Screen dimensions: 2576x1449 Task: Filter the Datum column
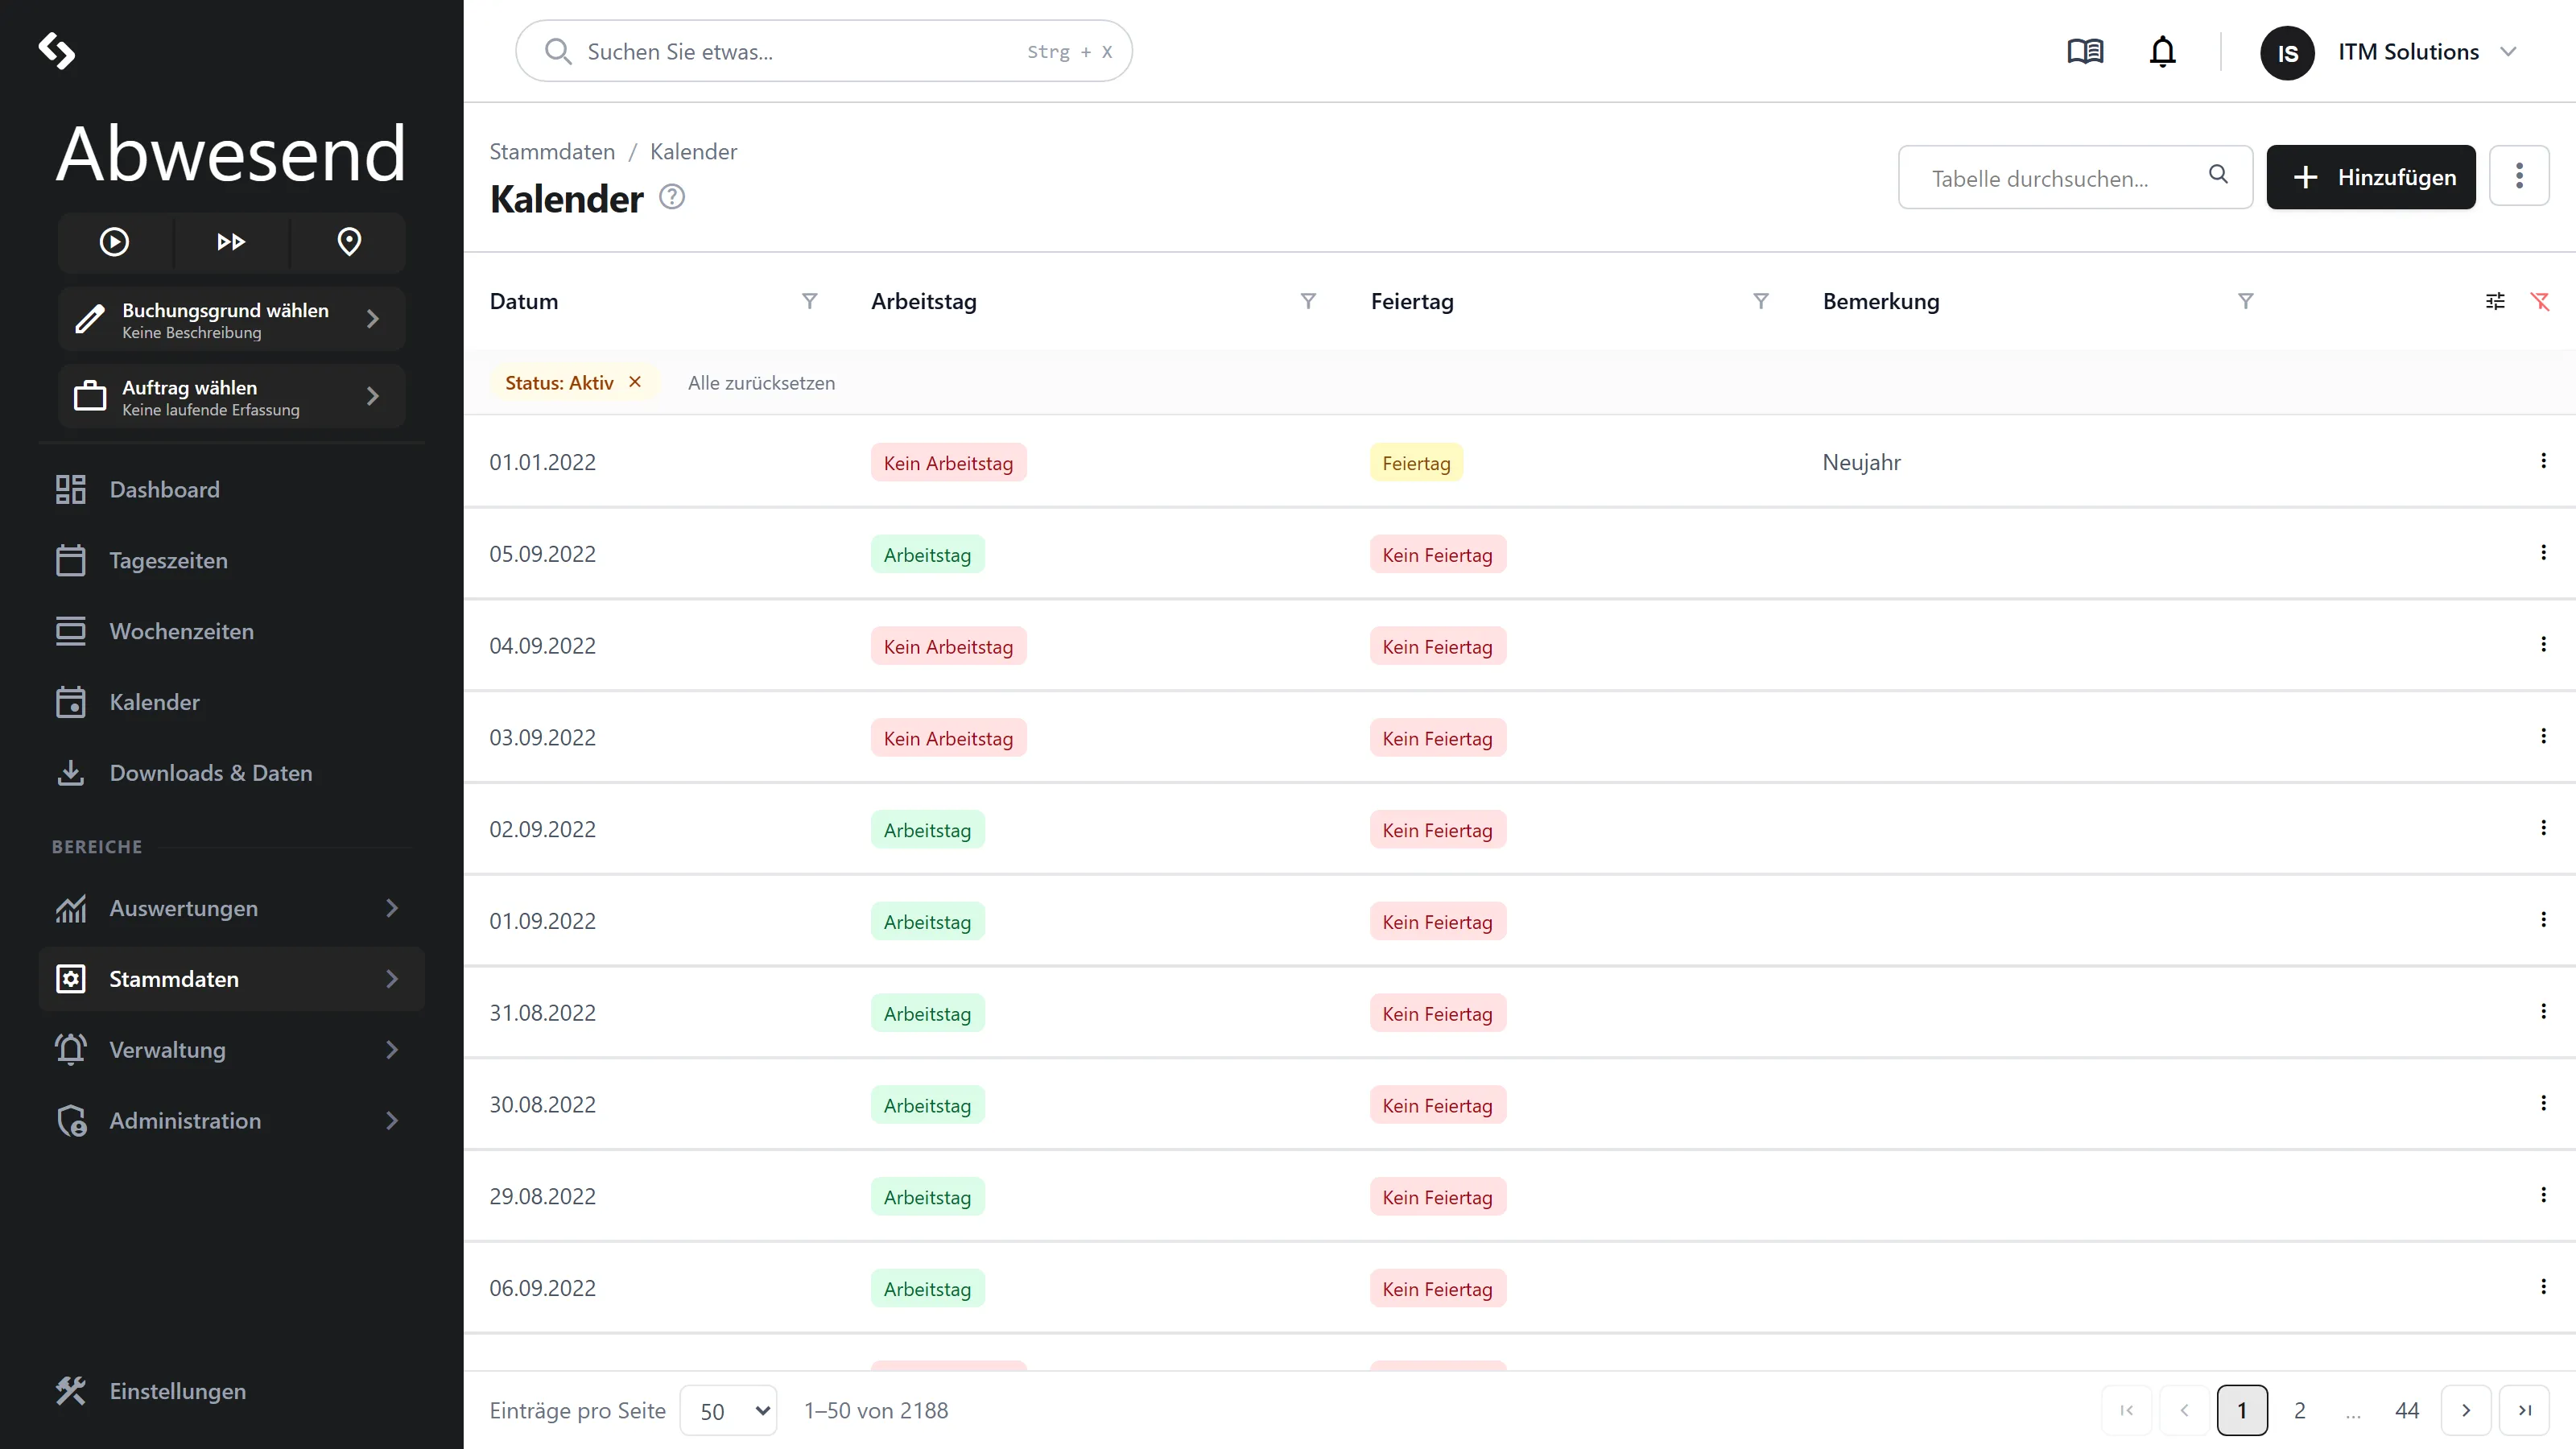[810, 301]
